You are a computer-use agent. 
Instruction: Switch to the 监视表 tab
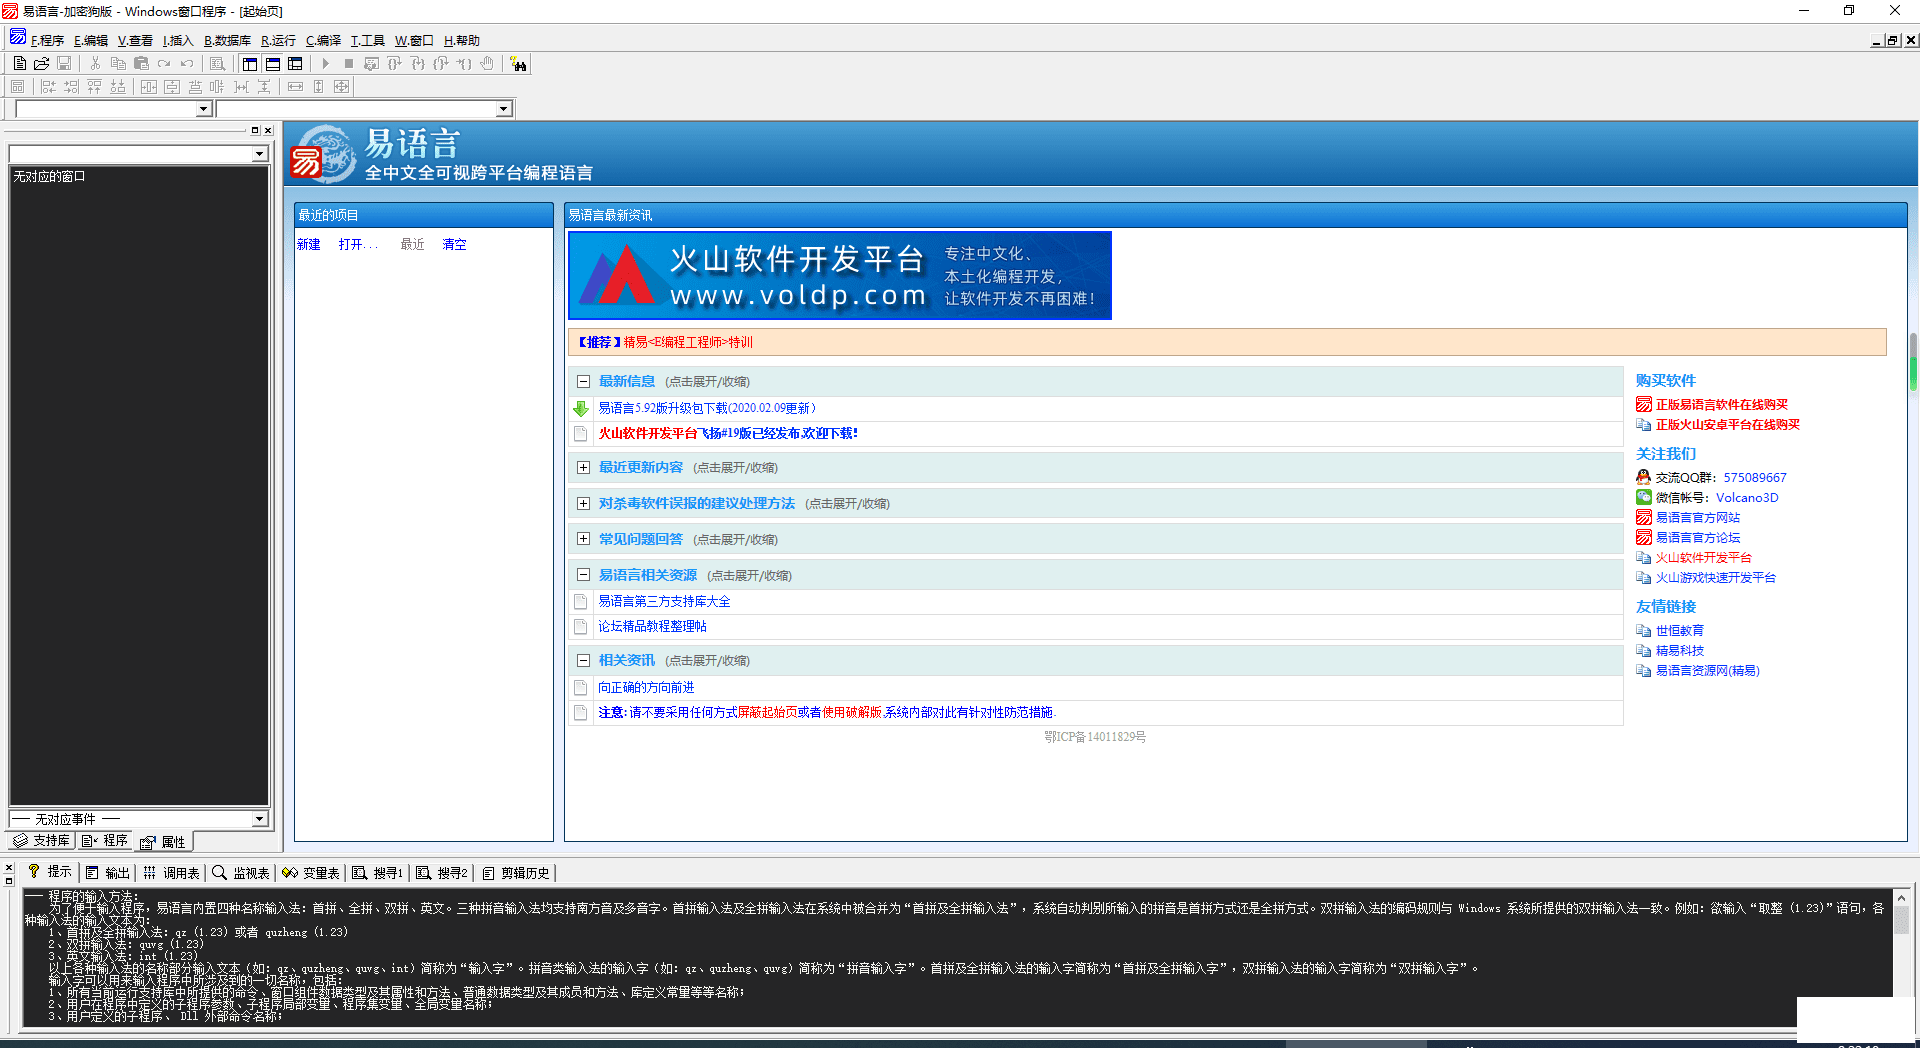[241, 873]
